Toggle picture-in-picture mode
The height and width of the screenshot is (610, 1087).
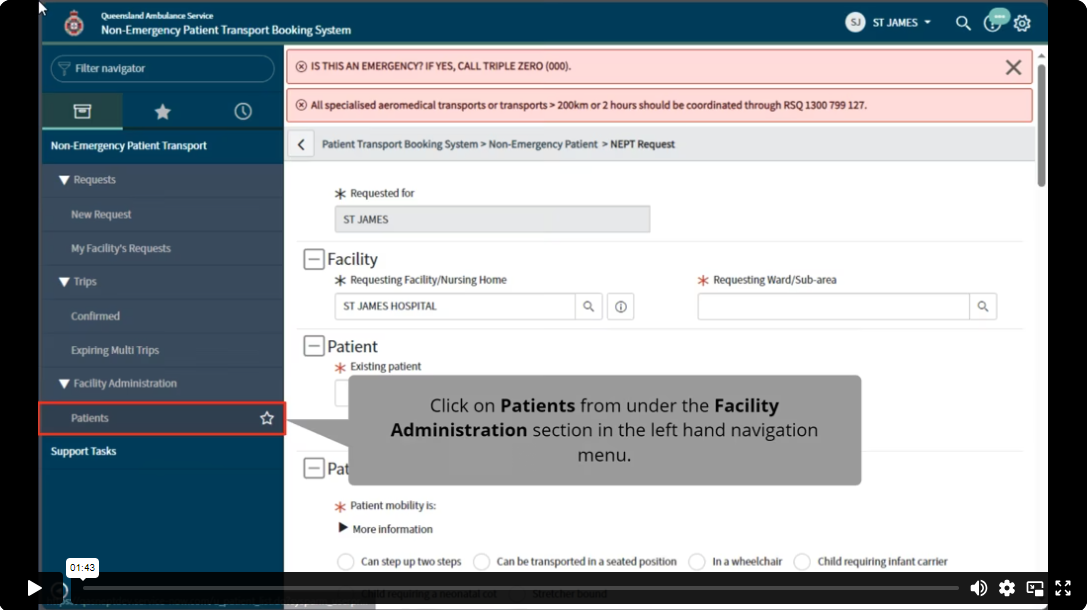point(1035,589)
